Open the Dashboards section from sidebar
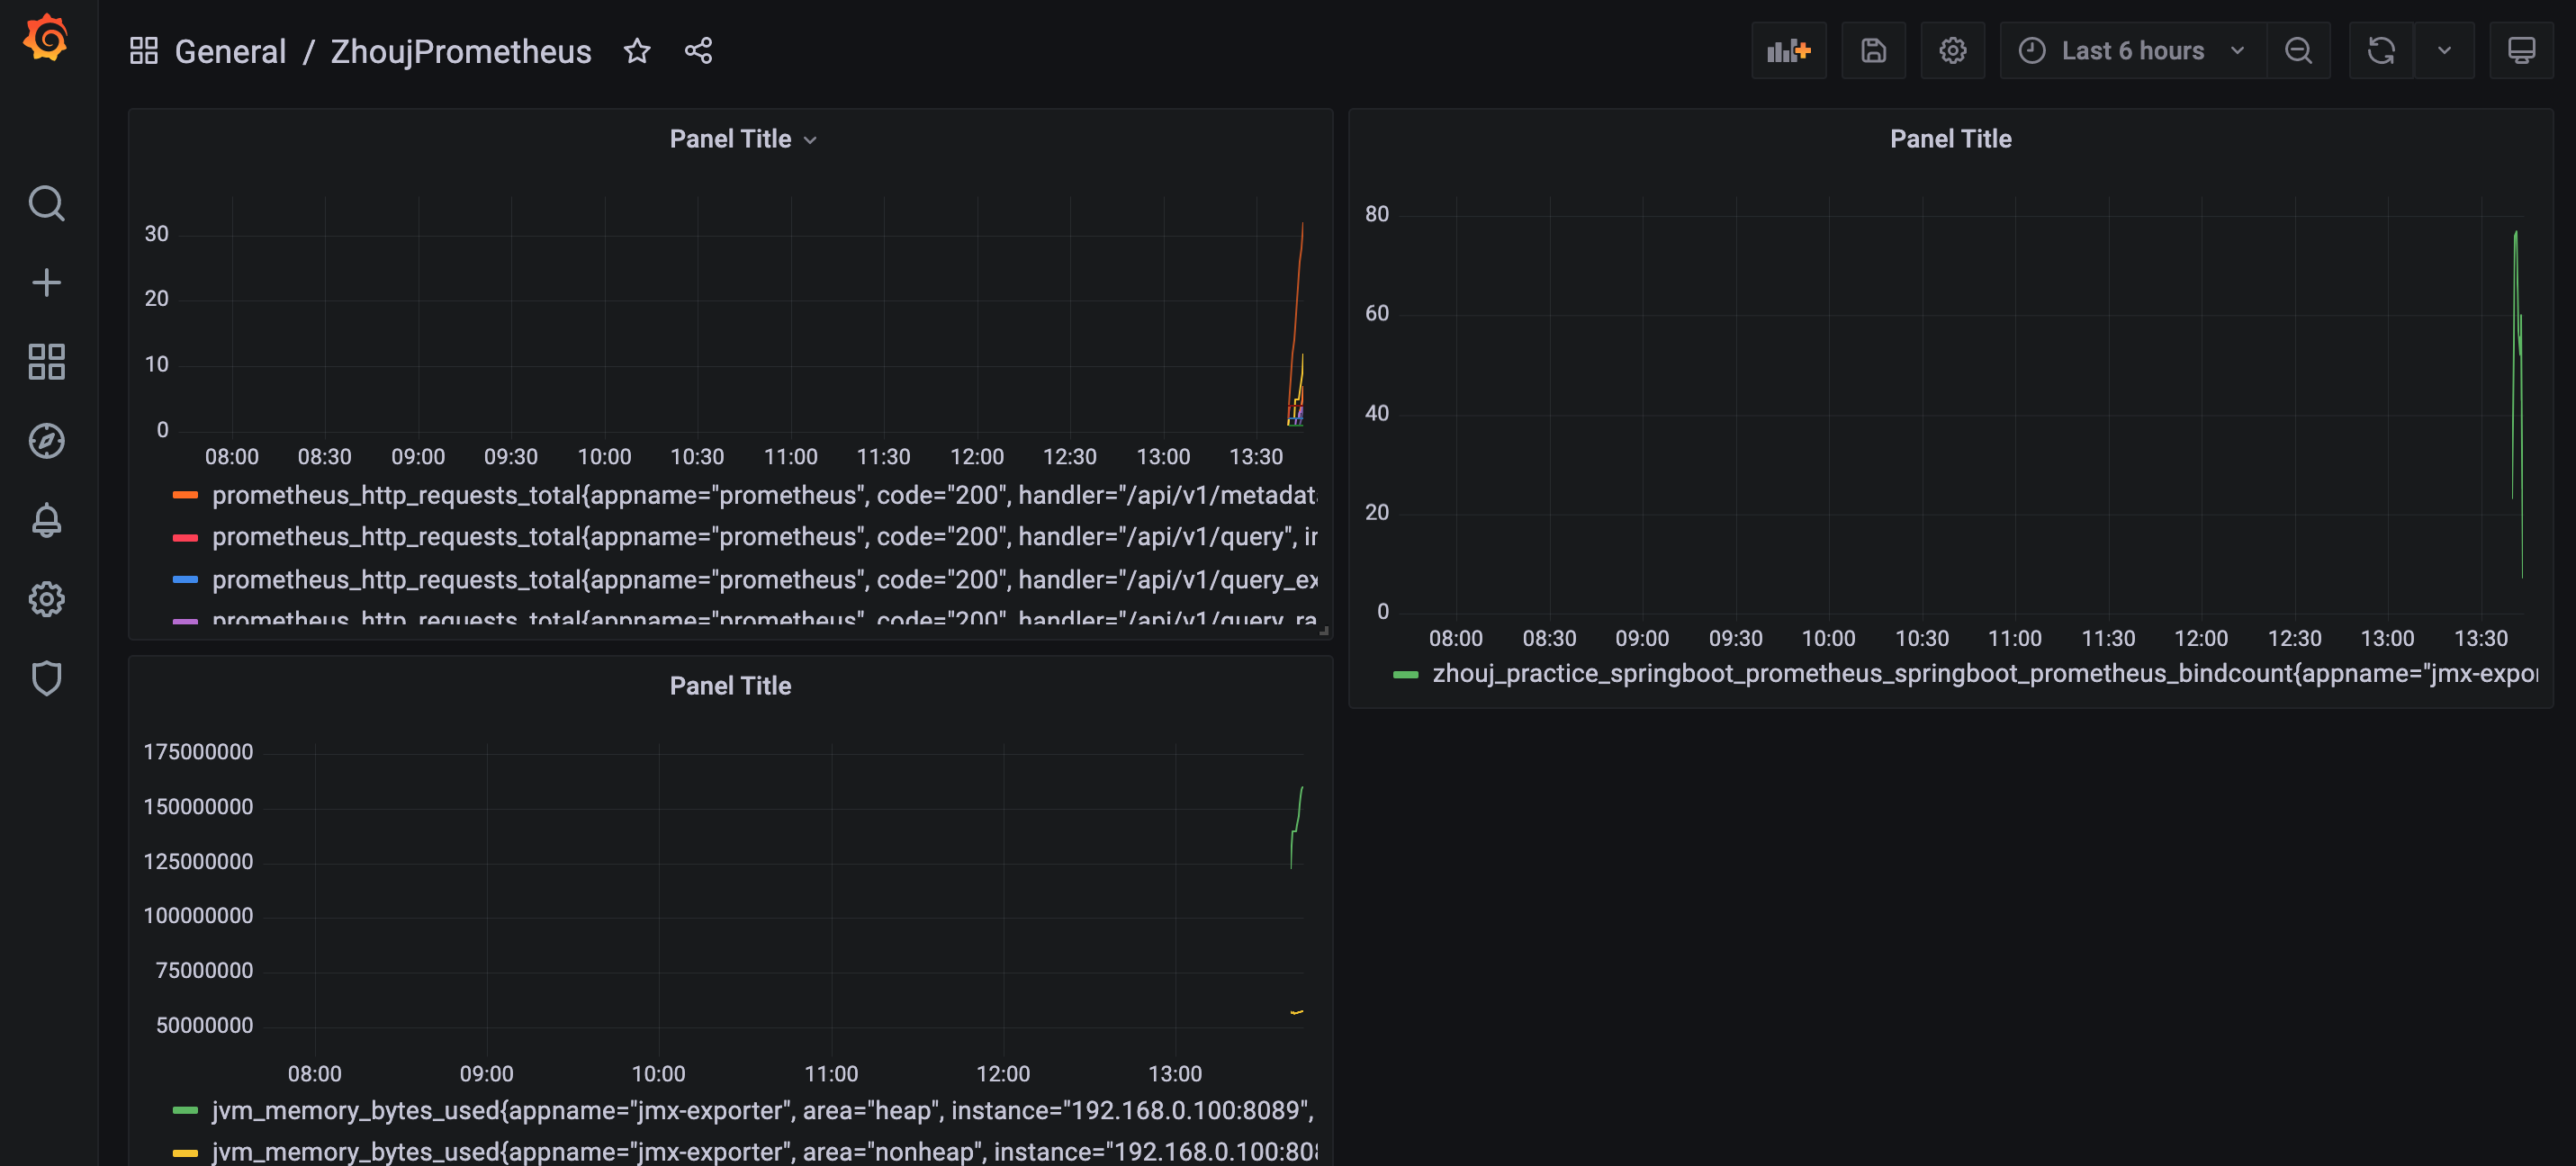The height and width of the screenshot is (1166, 2576). pos(46,362)
